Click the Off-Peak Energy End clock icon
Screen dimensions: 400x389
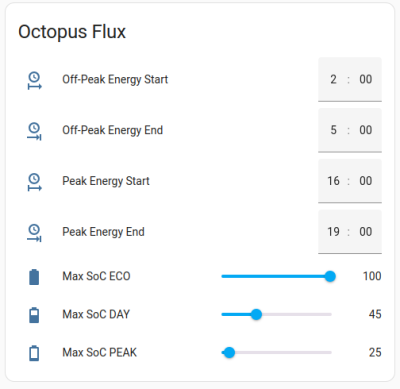pyautogui.click(x=34, y=131)
